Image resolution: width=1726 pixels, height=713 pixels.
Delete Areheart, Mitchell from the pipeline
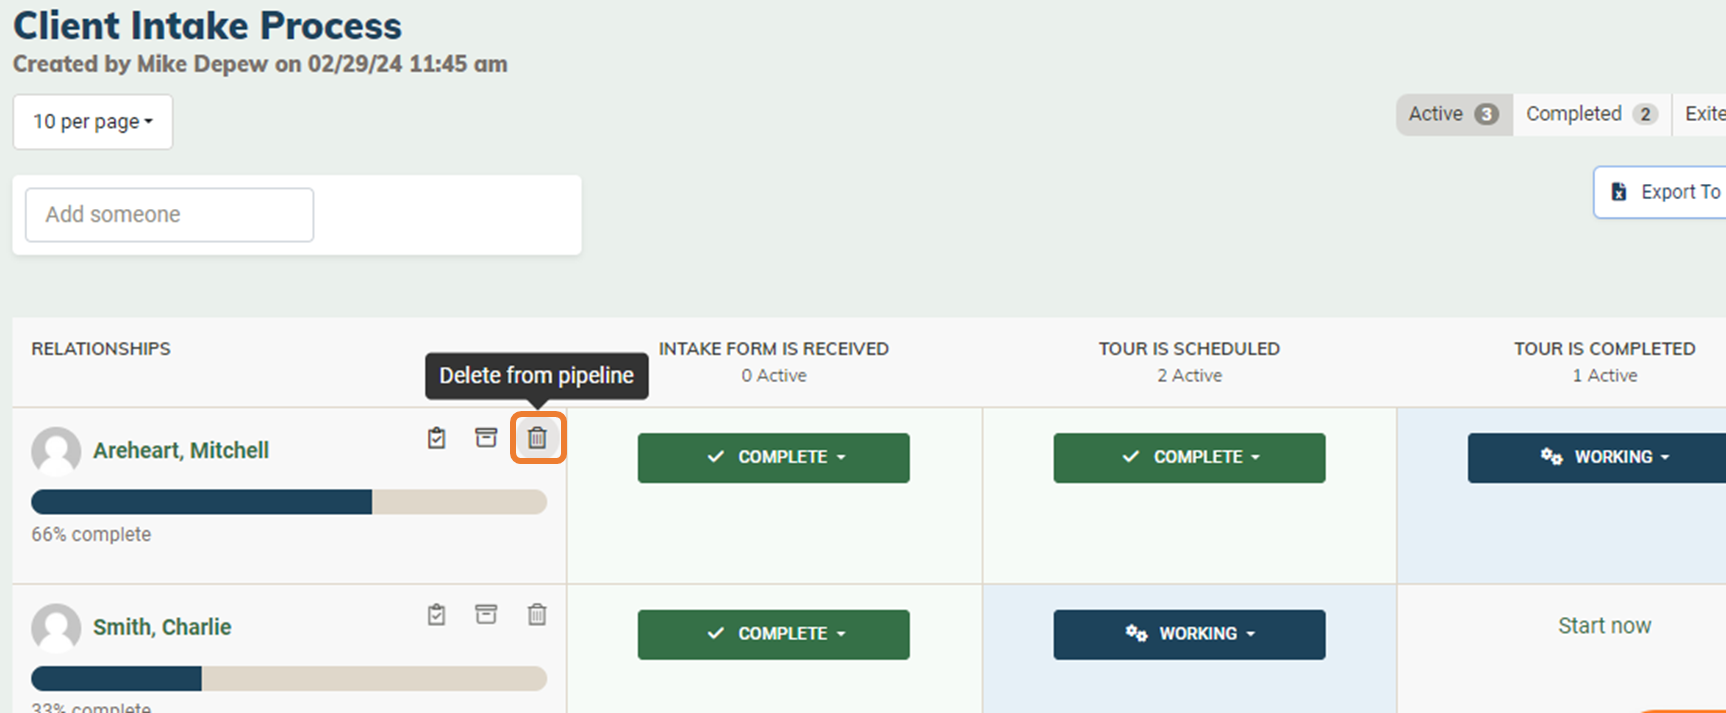(537, 438)
